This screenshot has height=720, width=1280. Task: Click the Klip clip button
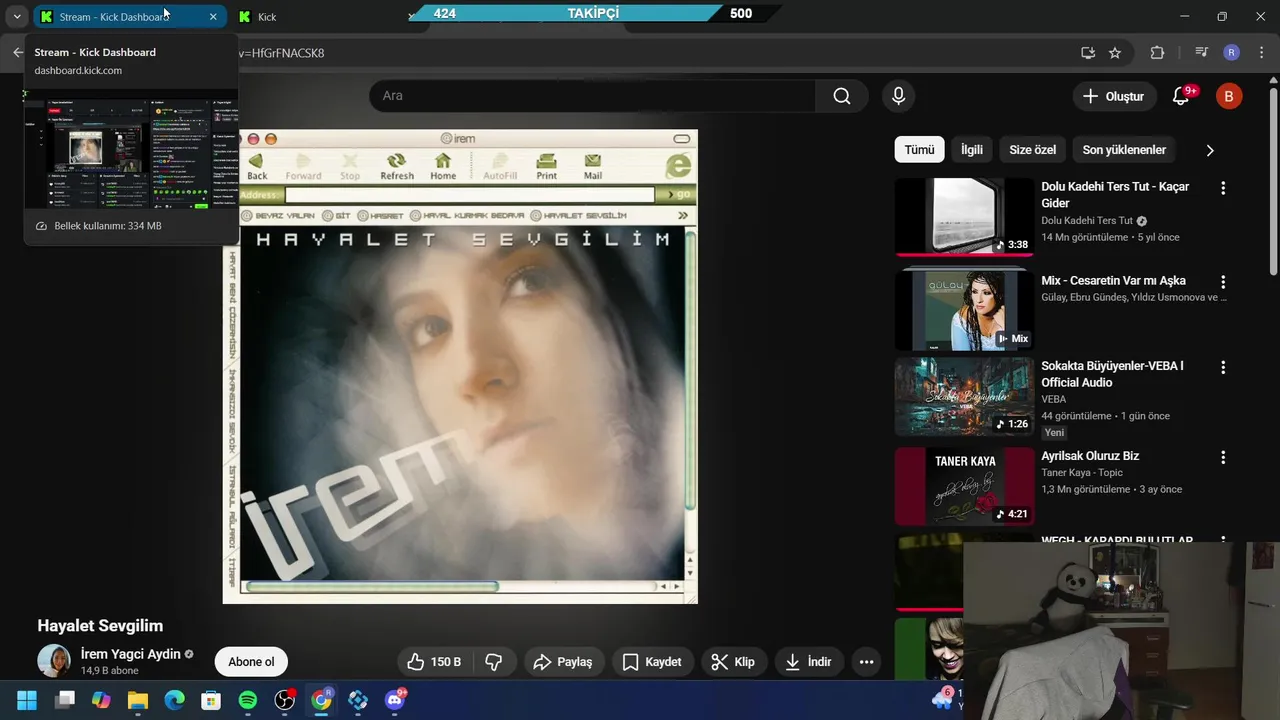(733, 662)
